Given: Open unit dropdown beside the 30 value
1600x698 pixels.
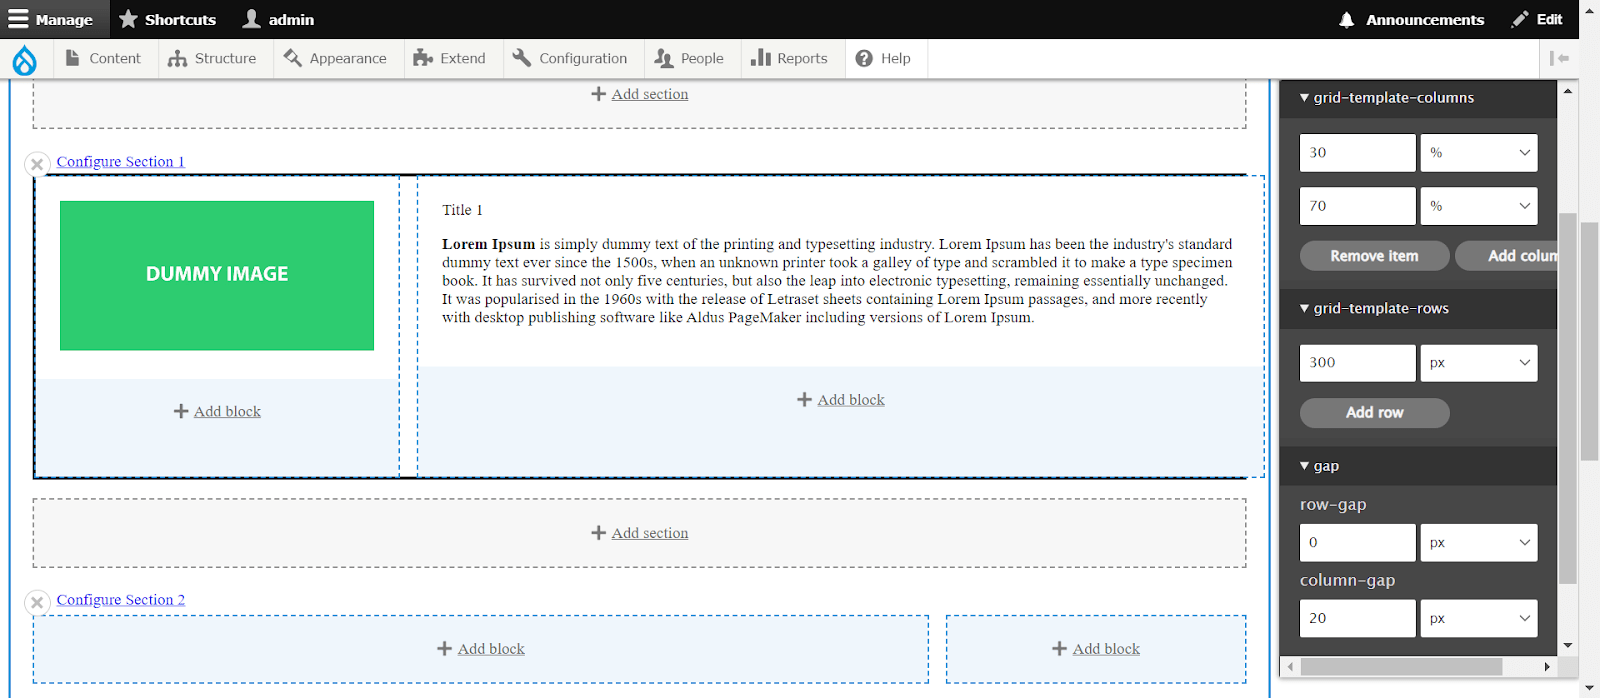Looking at the screenshot, I should [1478, 153].
